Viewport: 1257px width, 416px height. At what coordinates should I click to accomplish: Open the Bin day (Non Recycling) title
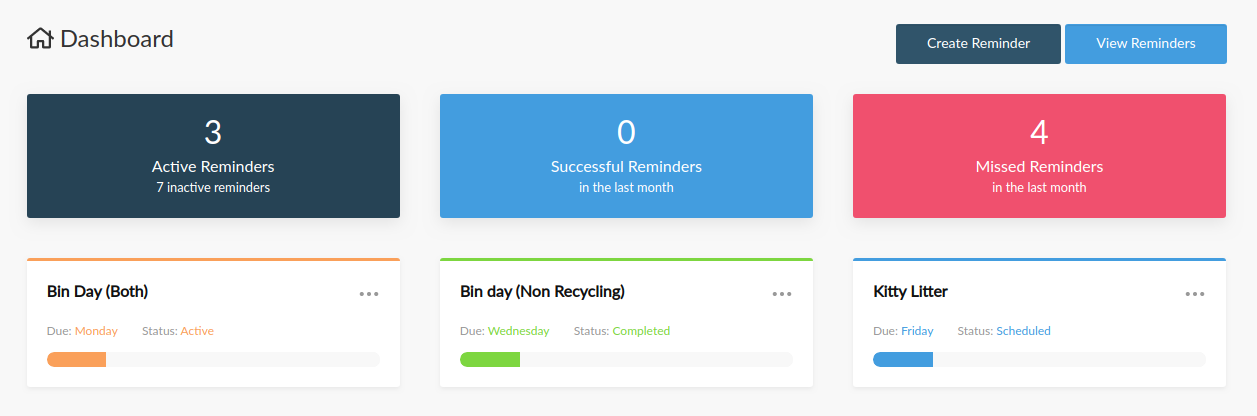(x=542, y=292)
